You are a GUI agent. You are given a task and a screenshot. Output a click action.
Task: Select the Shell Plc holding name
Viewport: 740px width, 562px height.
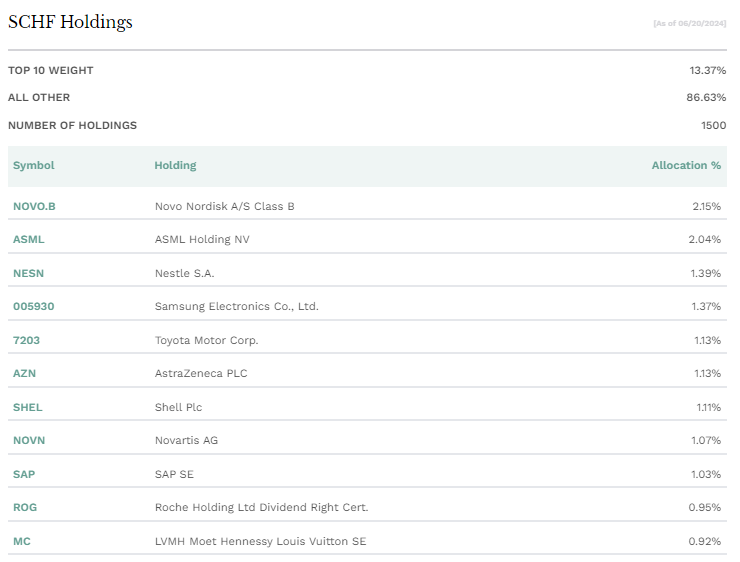point(178,407)
